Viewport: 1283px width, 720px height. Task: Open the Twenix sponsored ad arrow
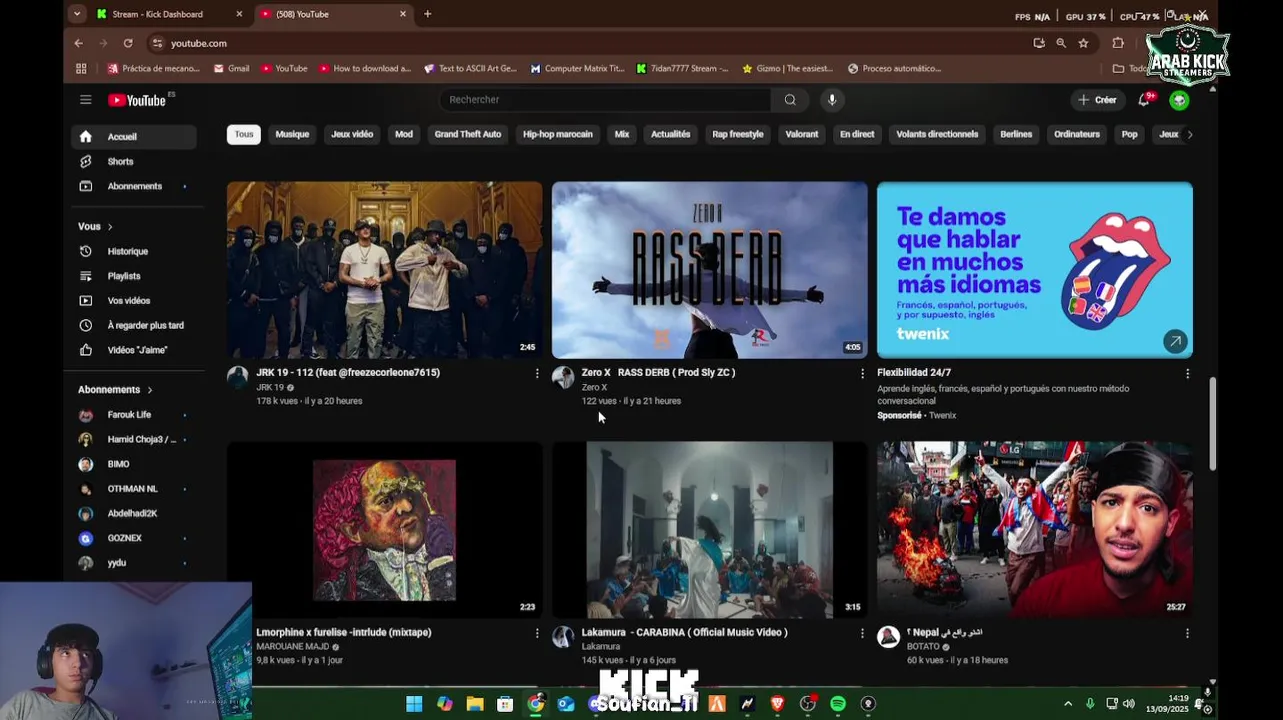pyautogui.click(x=1175, y=341)
